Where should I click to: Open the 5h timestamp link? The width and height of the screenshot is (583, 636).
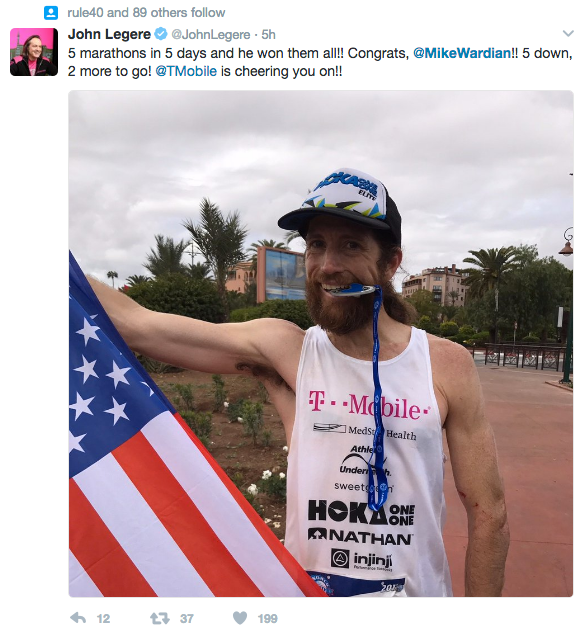[268, 35]
